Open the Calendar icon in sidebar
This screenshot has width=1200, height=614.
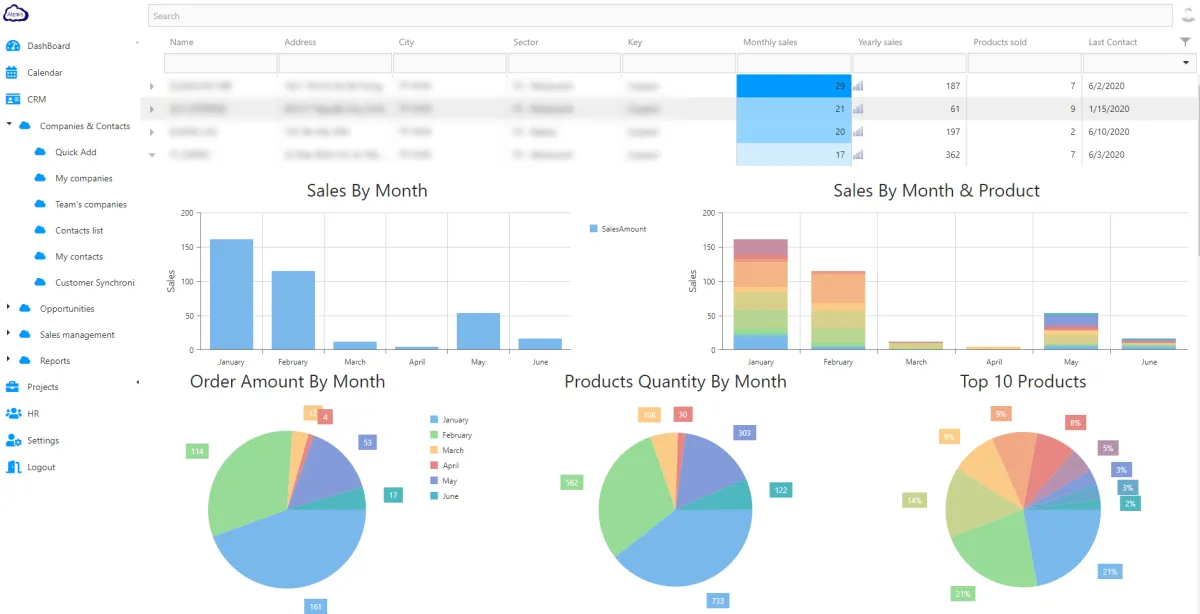[x=12, y=72]
